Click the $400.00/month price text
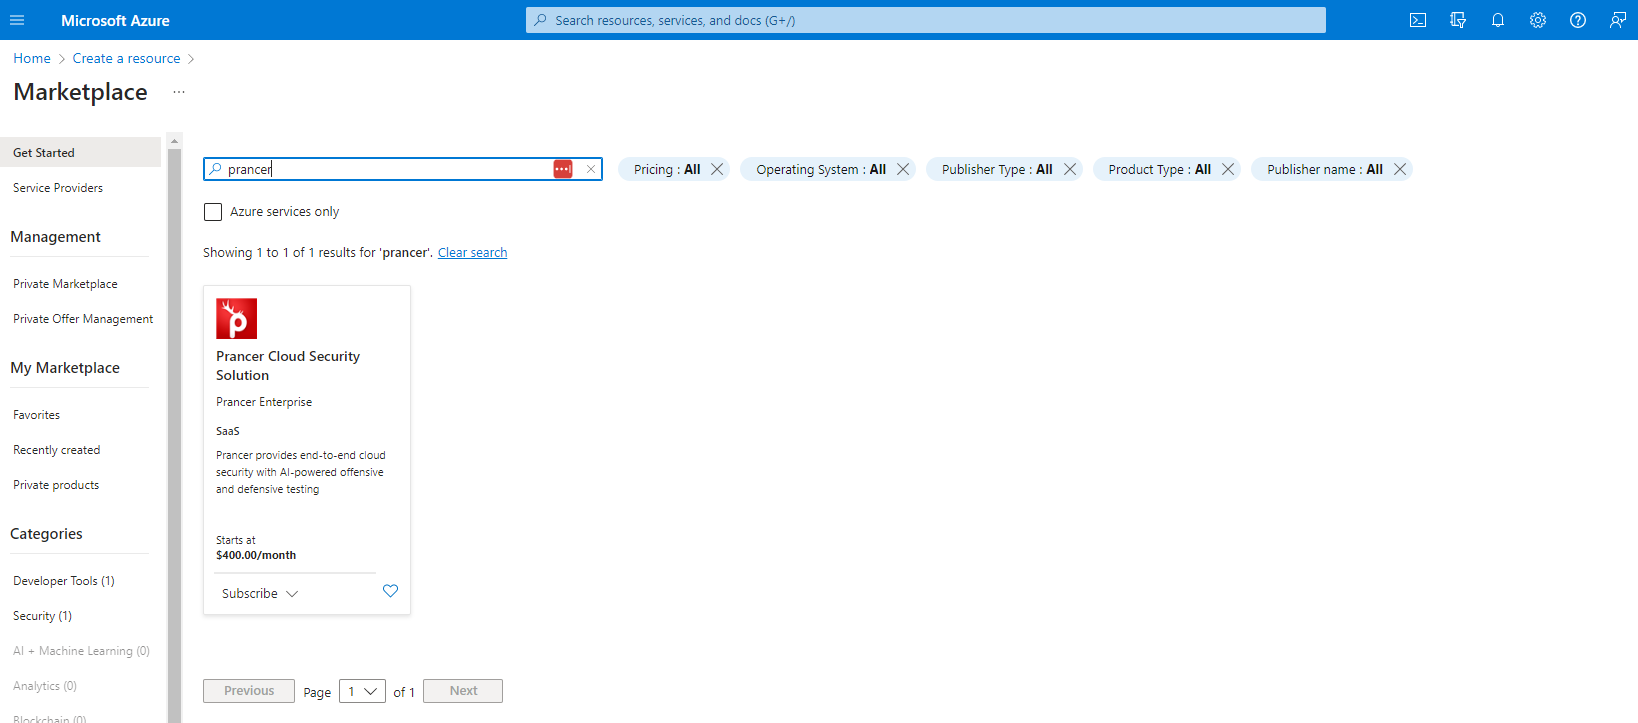This screenshot has height=723, width=1638. click(x=256, y=555)
